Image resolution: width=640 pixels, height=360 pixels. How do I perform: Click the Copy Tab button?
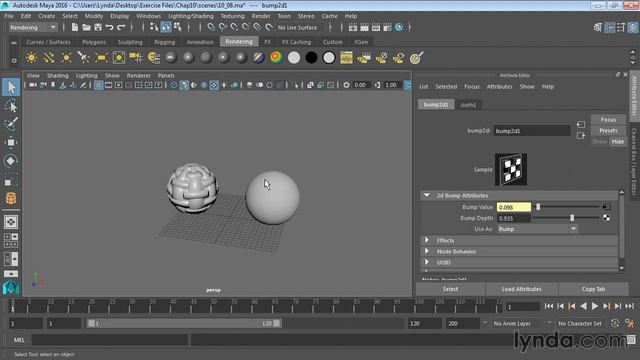click(593, 289)
